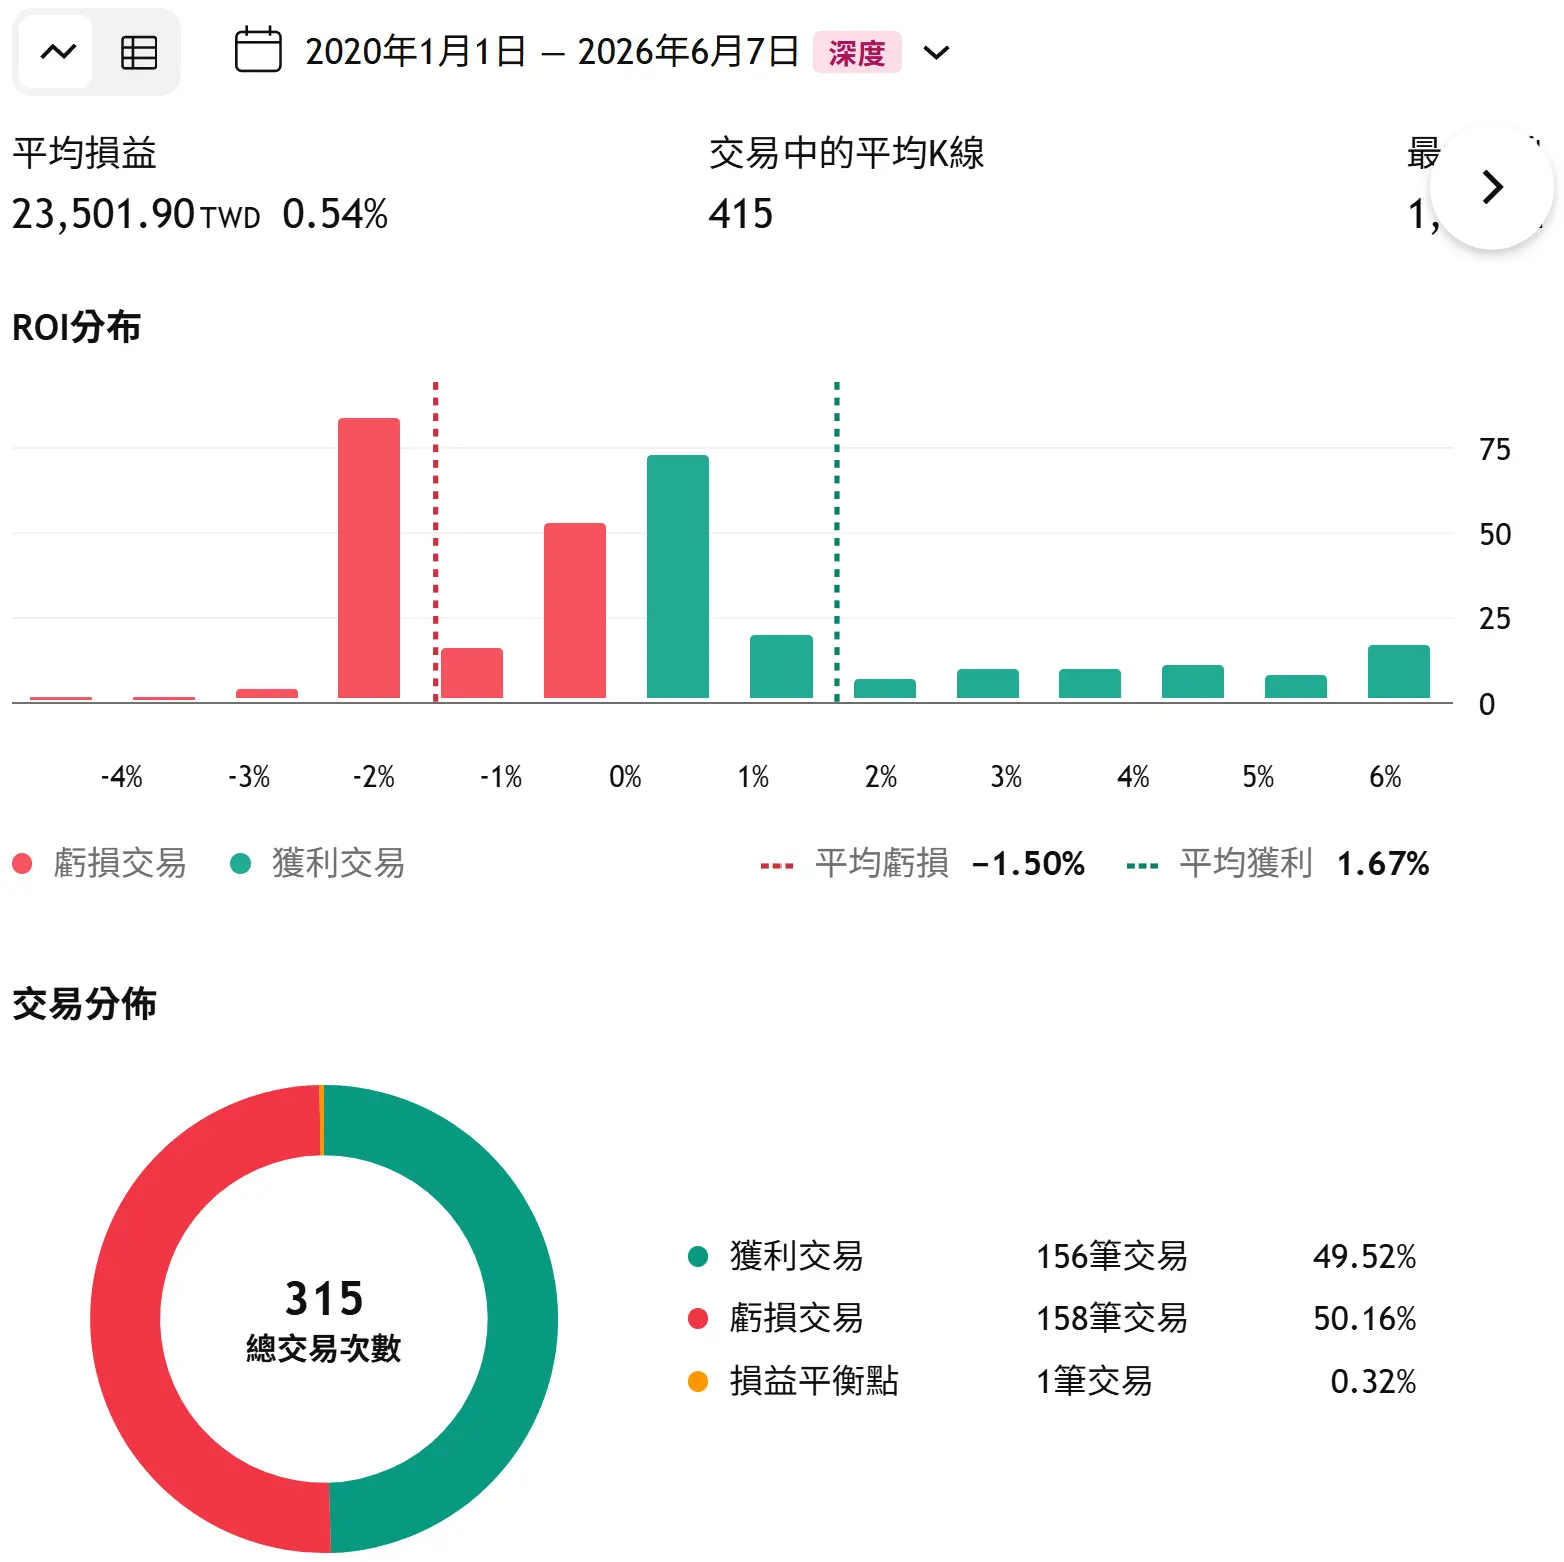Click the 1筆交易 value

pyautogui.click(x=1094, y=1381)
